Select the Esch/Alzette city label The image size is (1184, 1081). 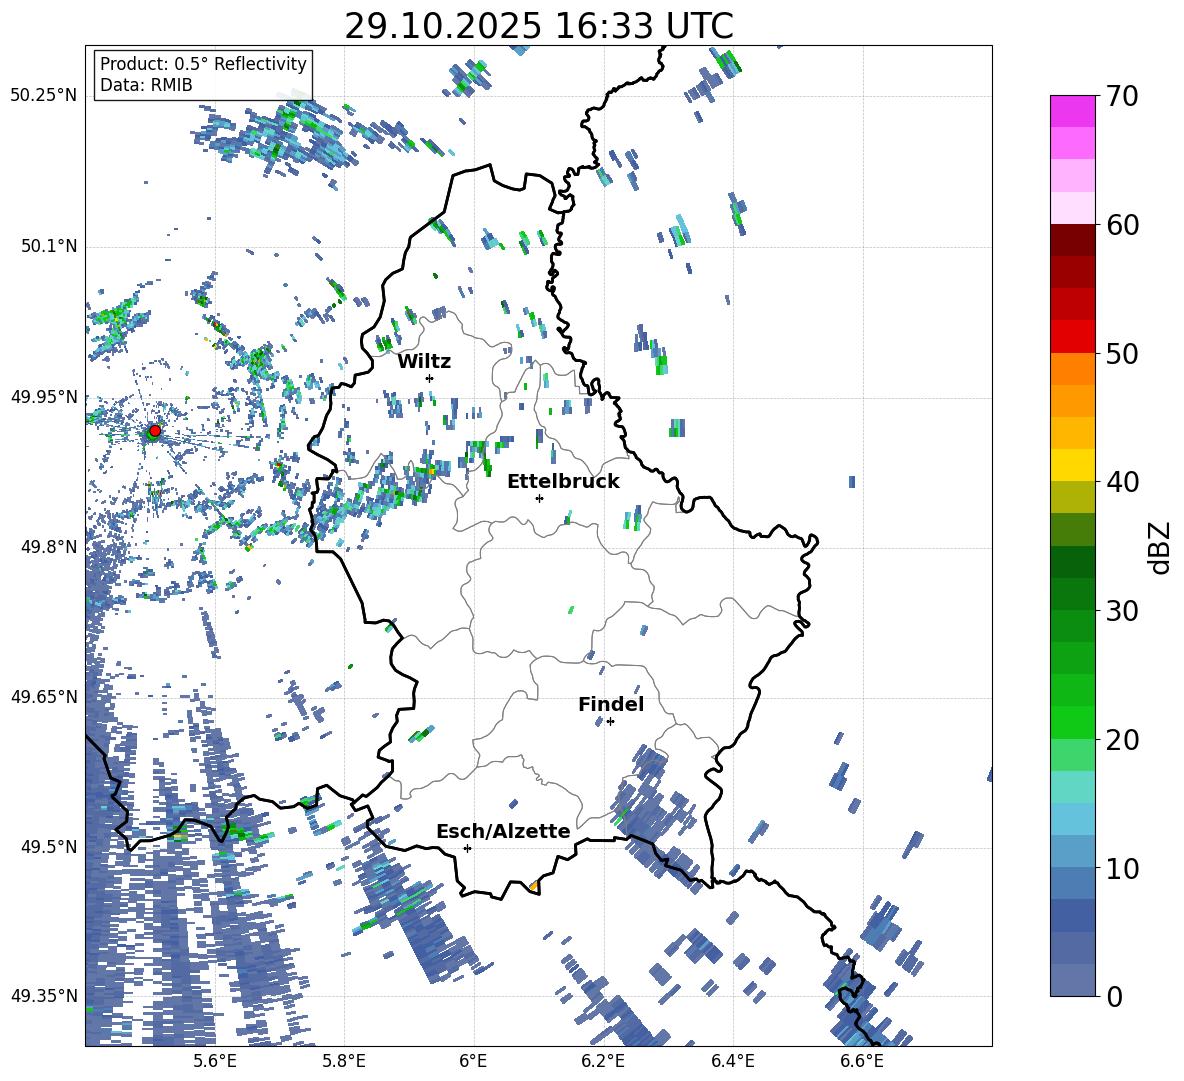click(x=503, y=831)
